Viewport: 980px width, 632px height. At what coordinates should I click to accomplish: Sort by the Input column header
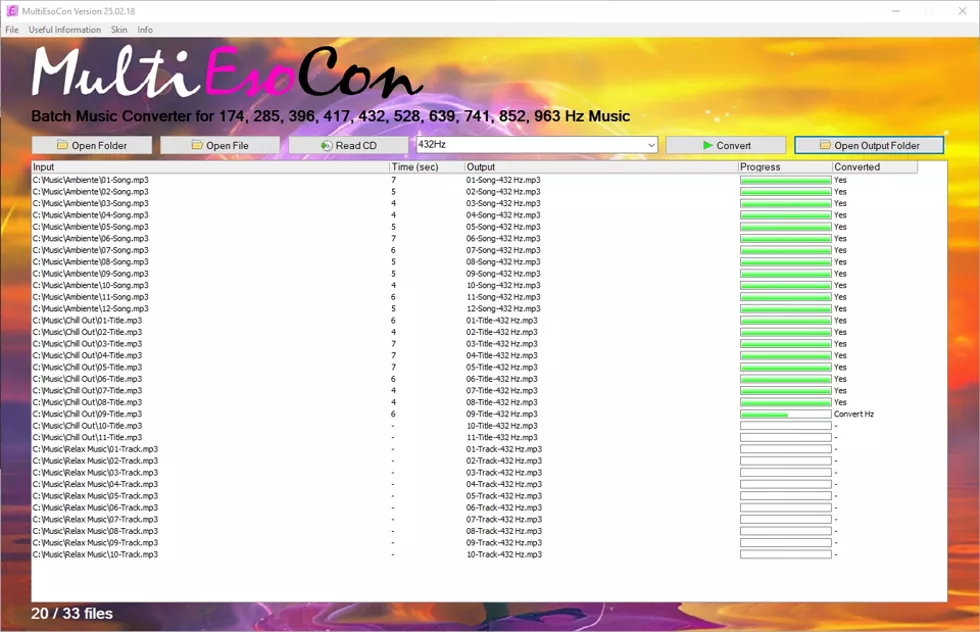(x=210, y=167)
